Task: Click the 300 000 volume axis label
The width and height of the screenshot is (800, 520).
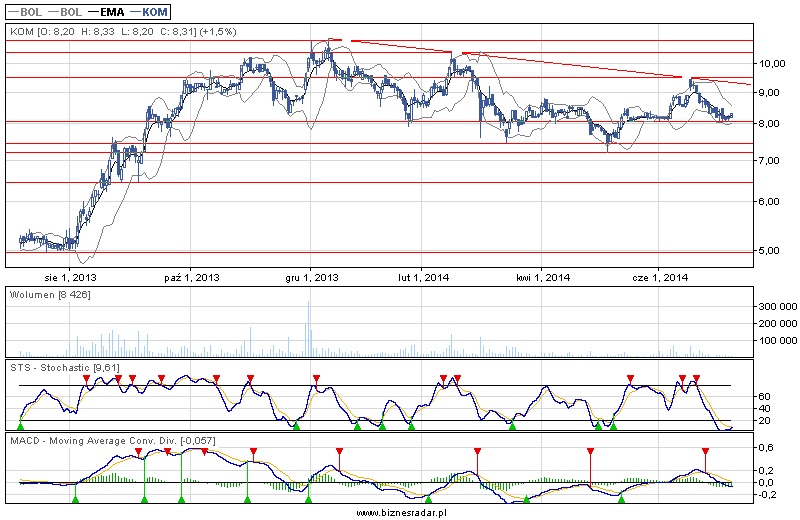Action: tap(778, 306)
